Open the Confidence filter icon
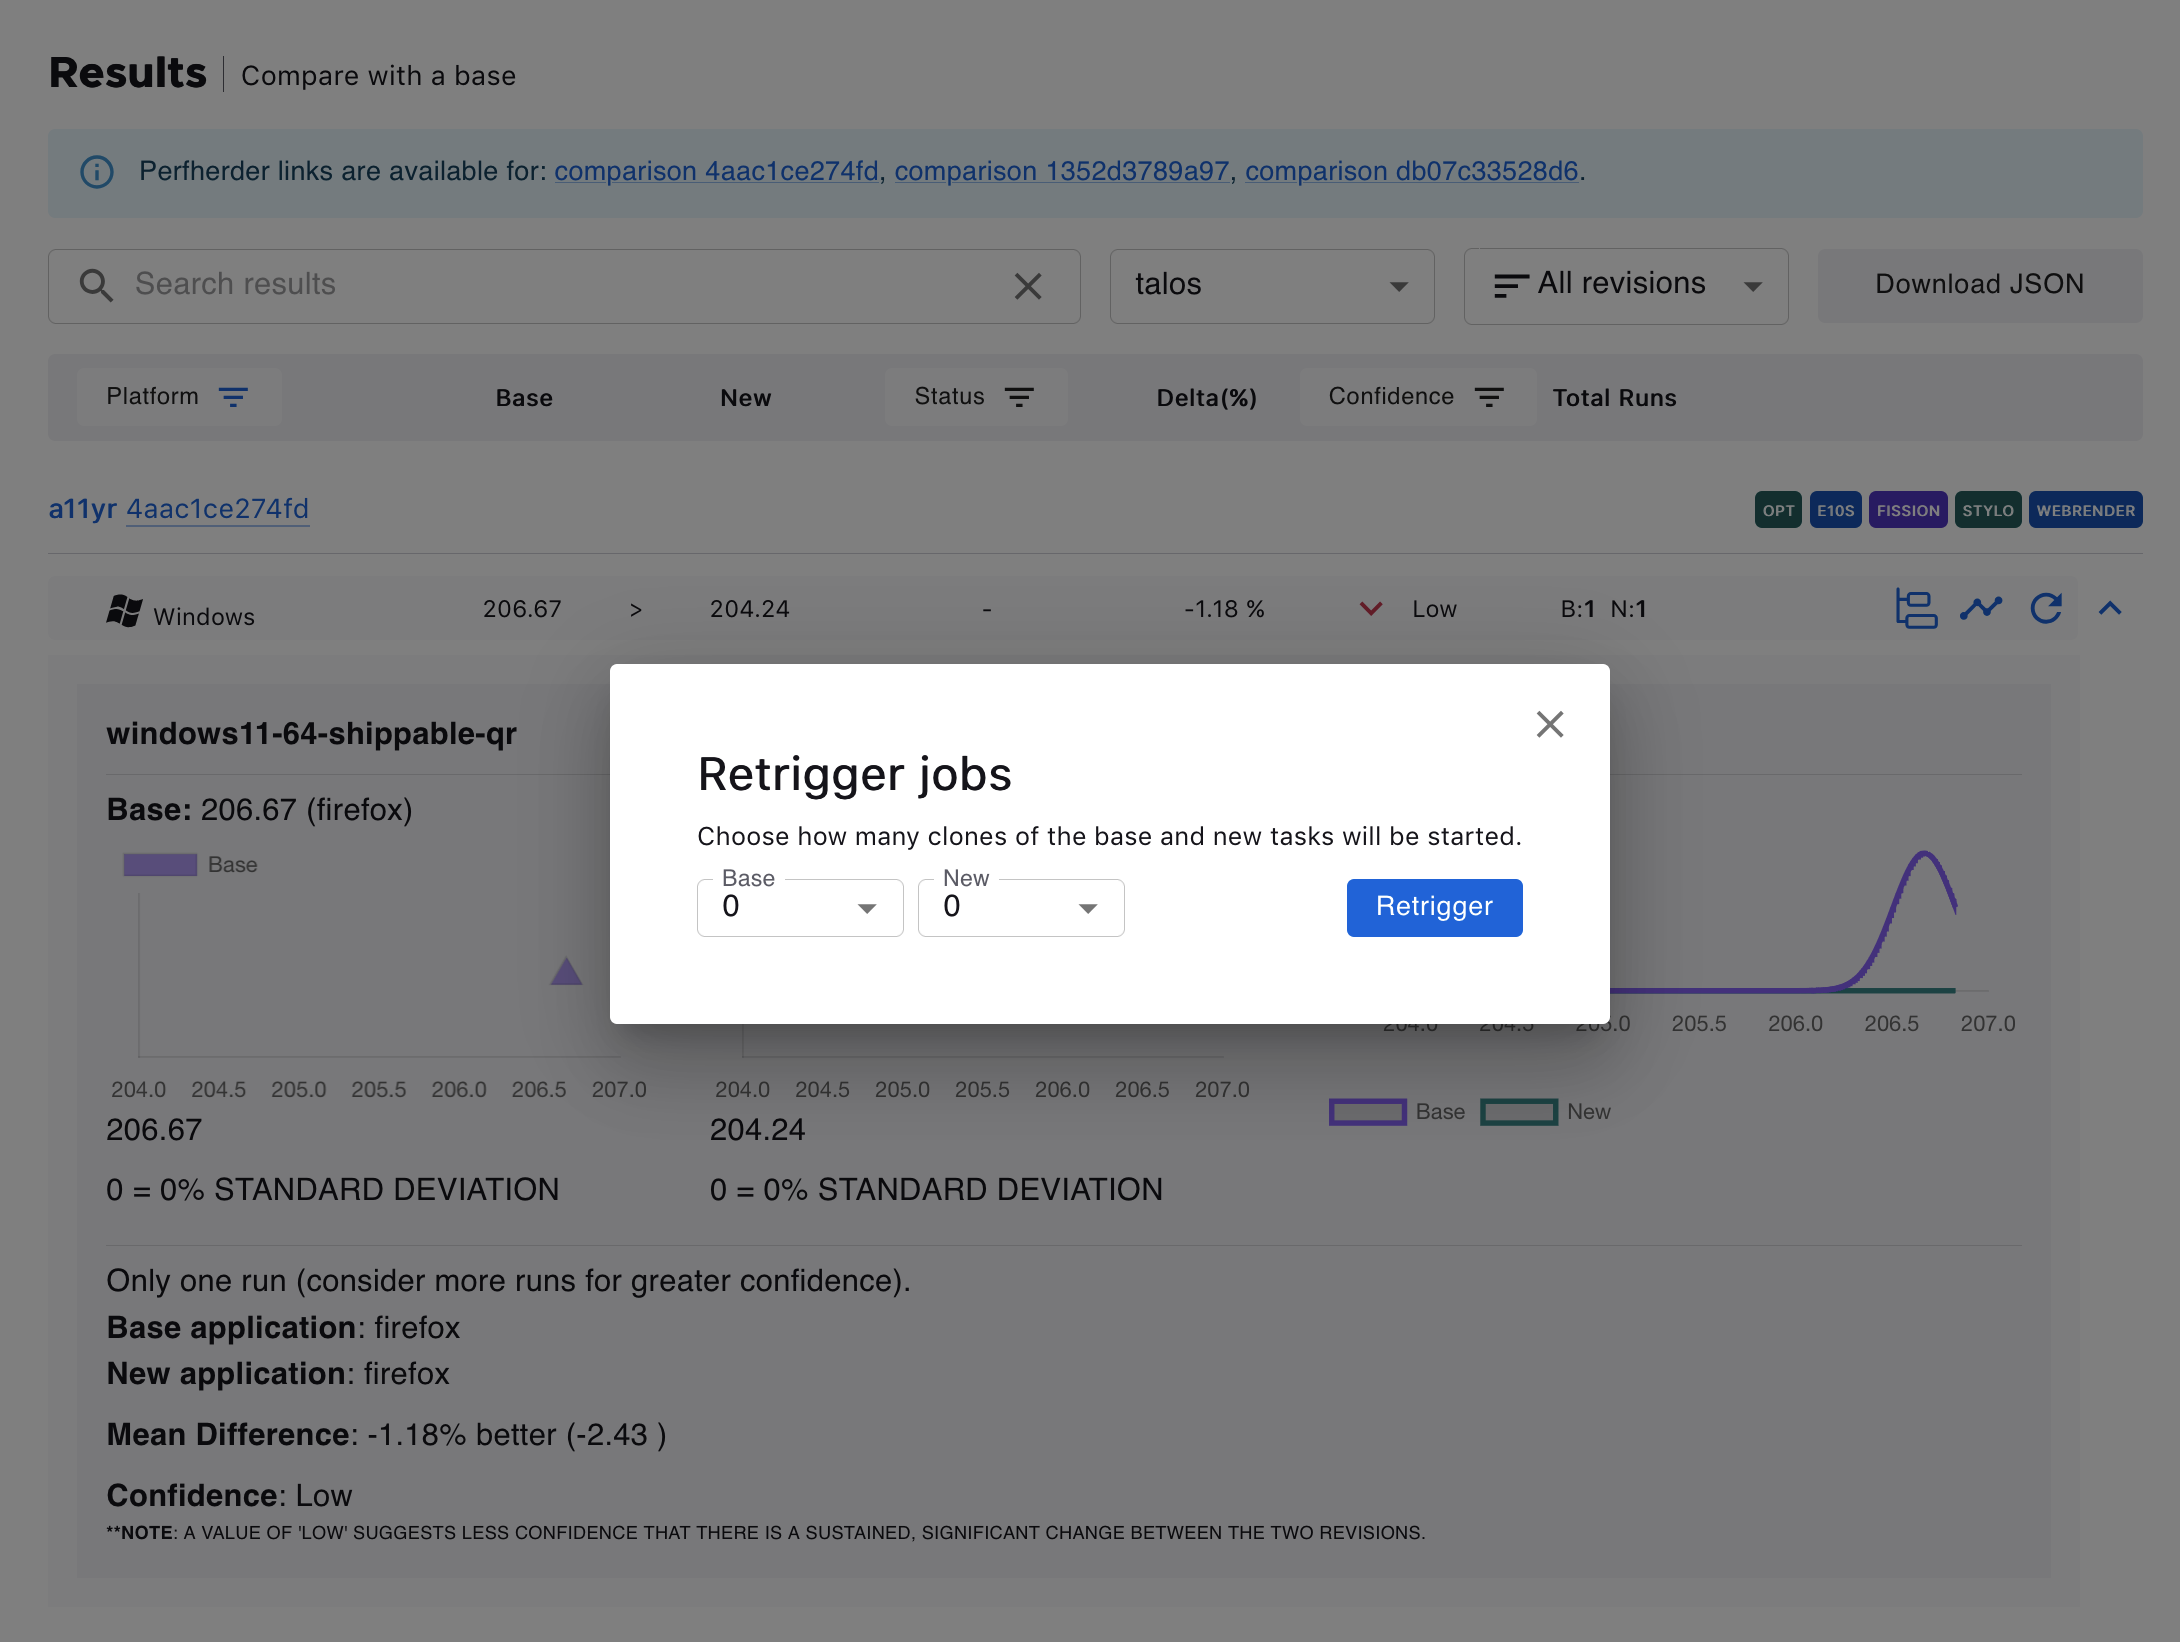 pos(1489,396)
